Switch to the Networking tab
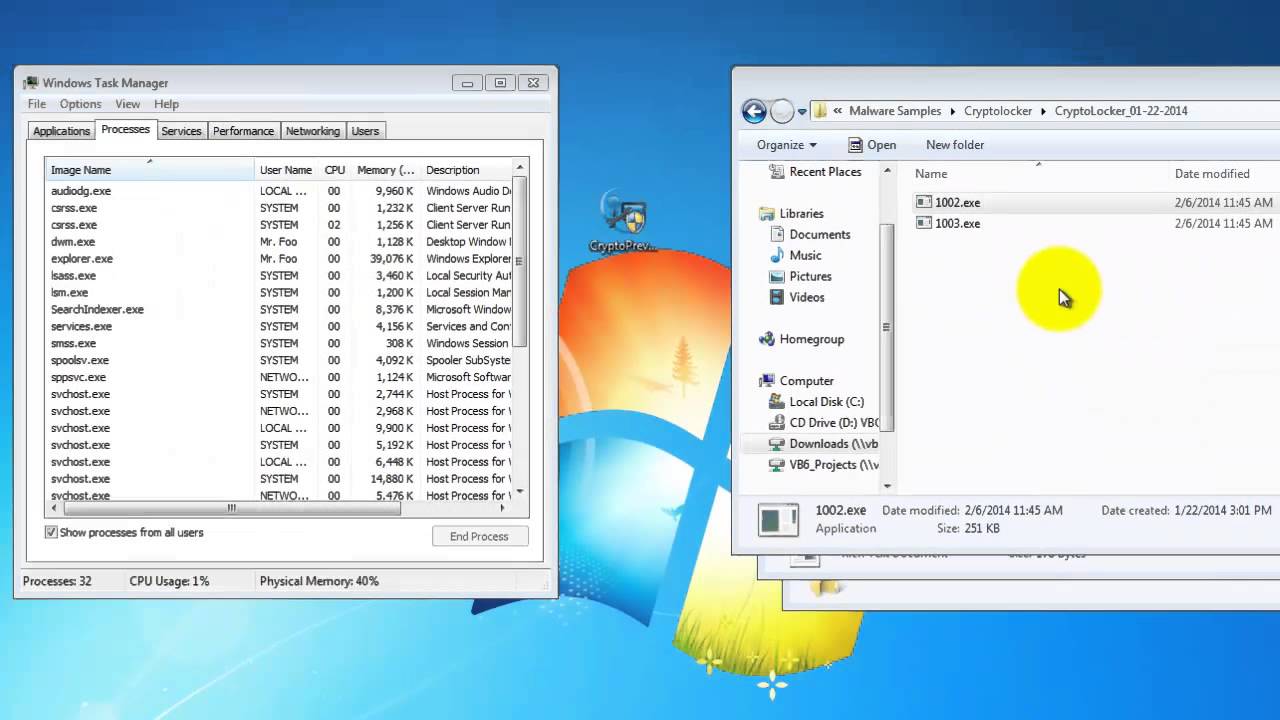This screenshot has width=1280, height=720. (312, 131)
